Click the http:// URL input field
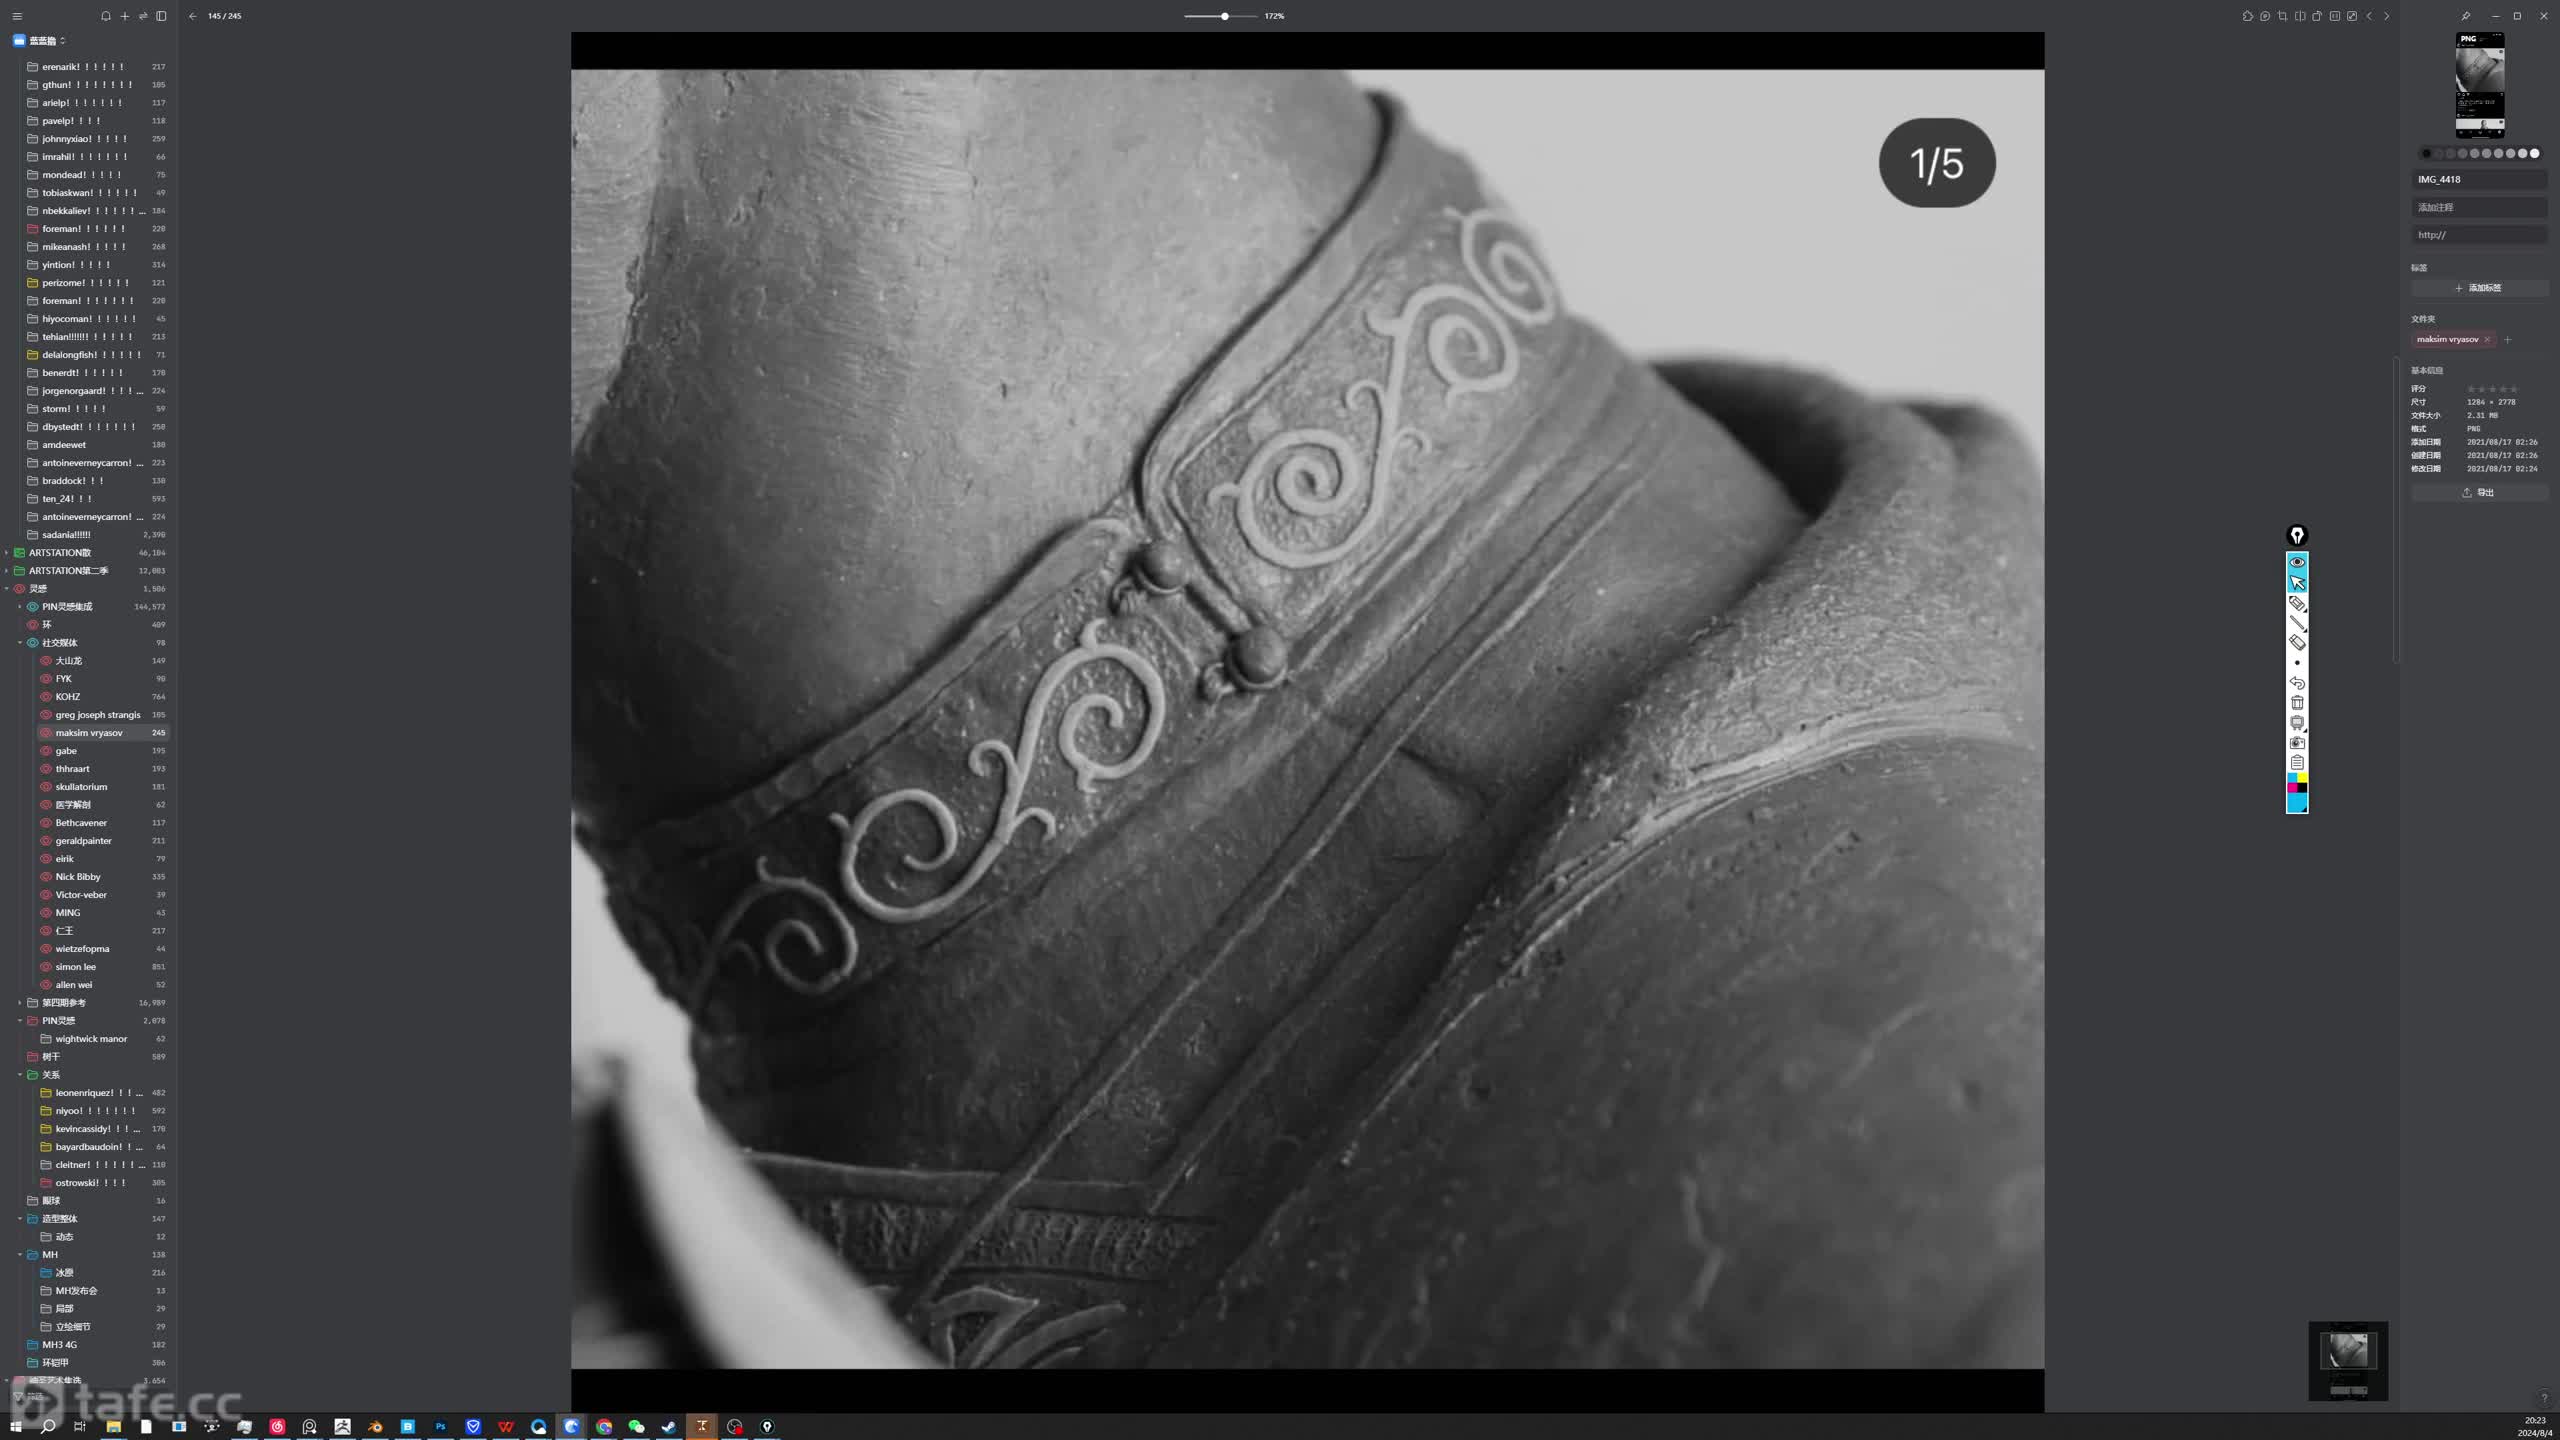Screen dimensions: 2560x1440 (2478, 235)
